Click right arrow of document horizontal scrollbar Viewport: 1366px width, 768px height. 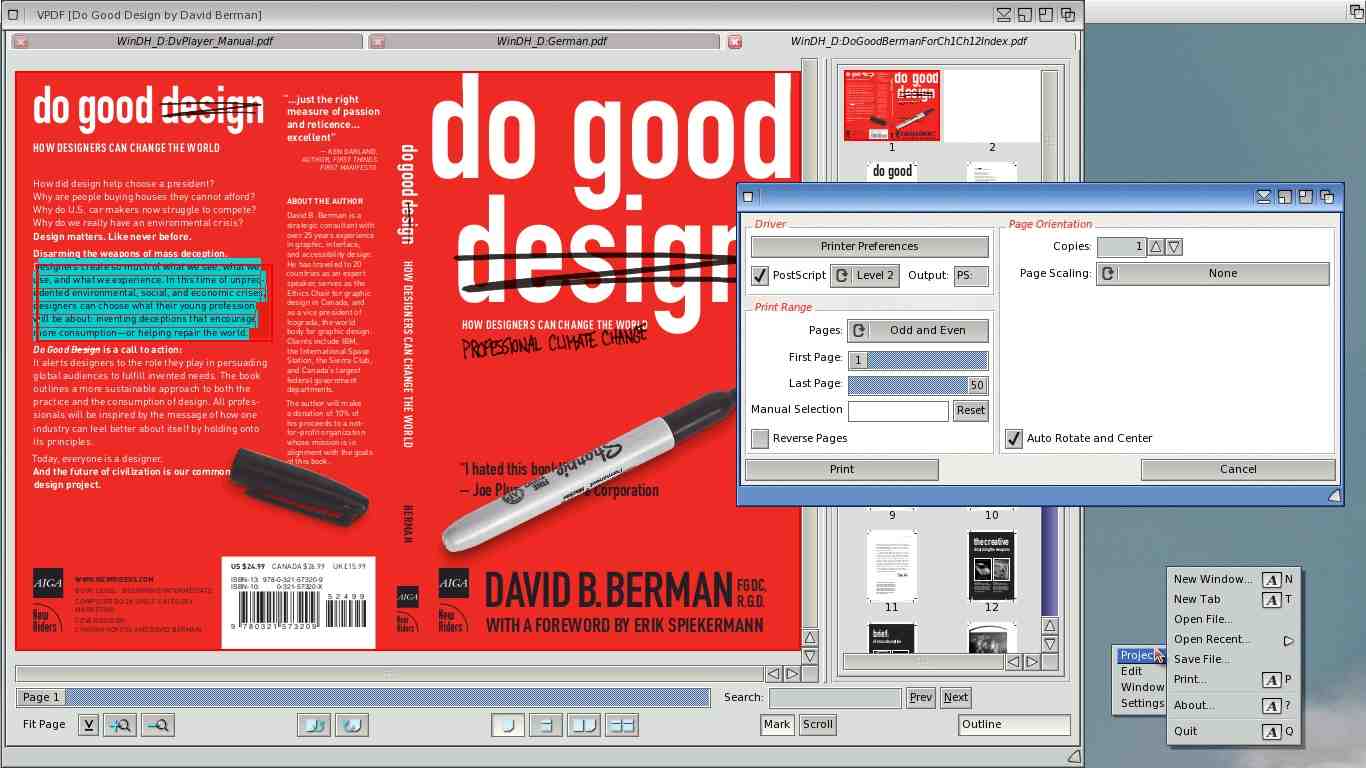[x=792, y=674]
